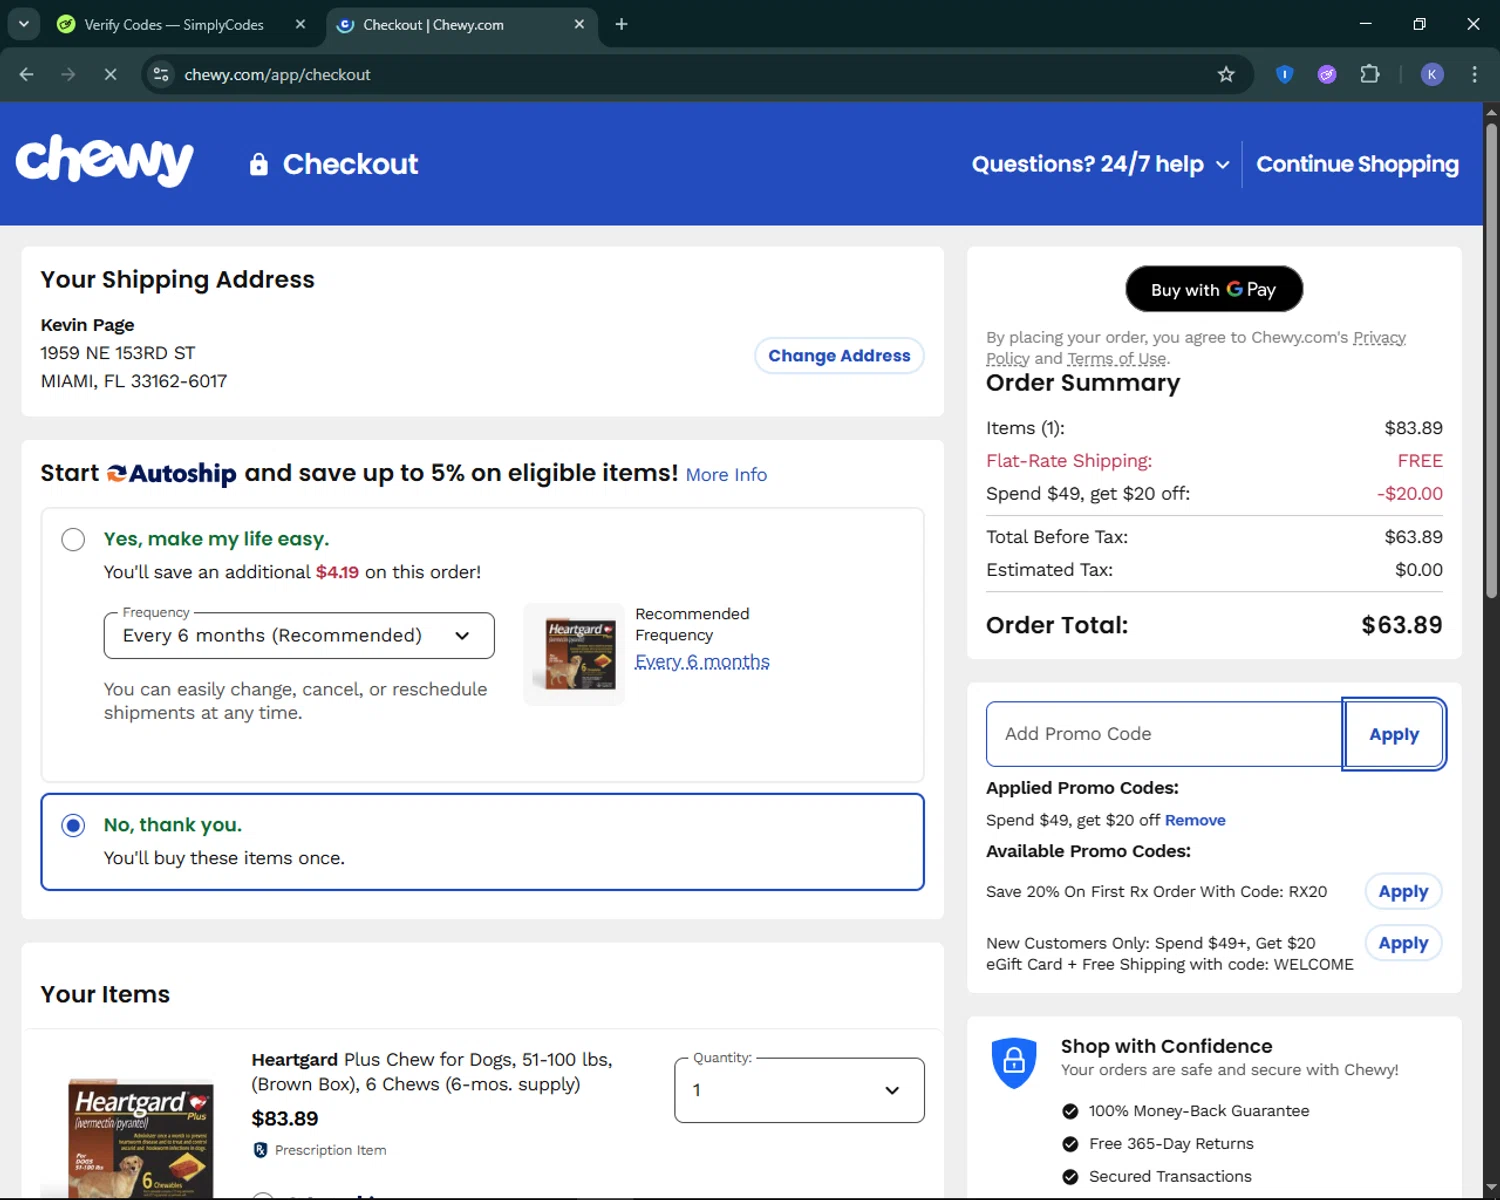Click the Order Total amount $63.89
1500x1200 pixels.
tap(1402, 625)
